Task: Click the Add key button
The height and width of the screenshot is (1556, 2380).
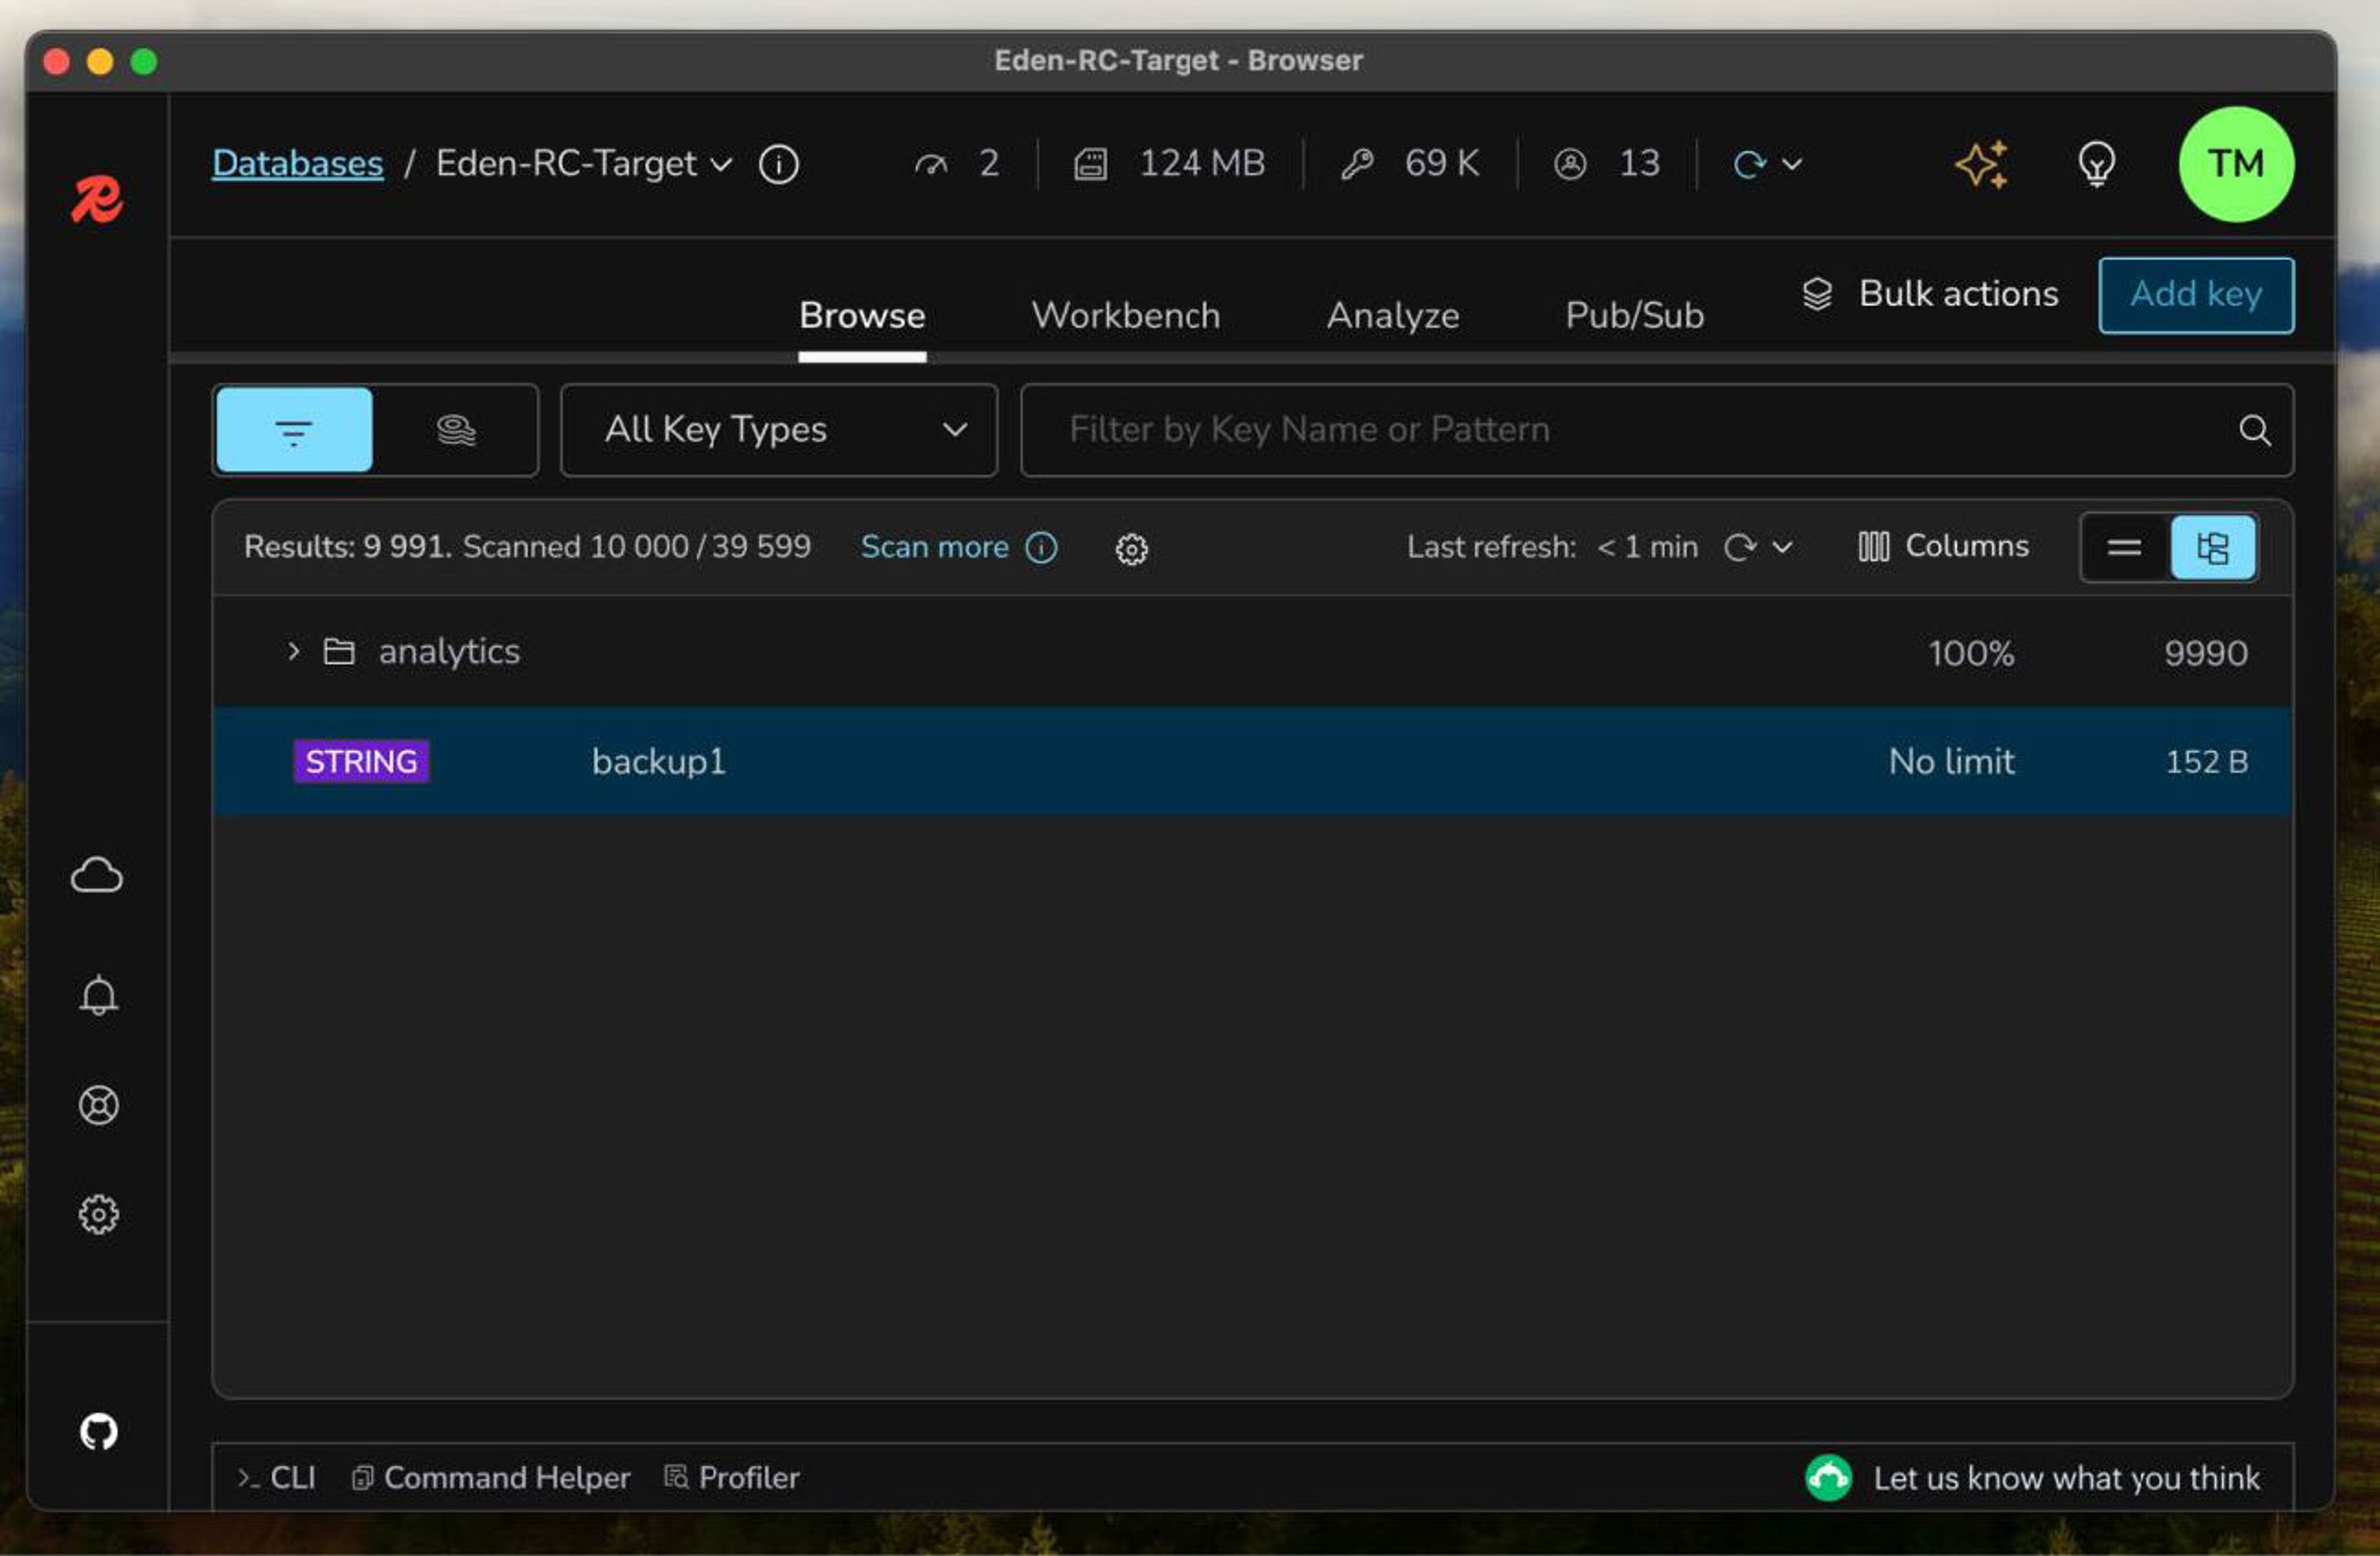Action: [2195, 295]
